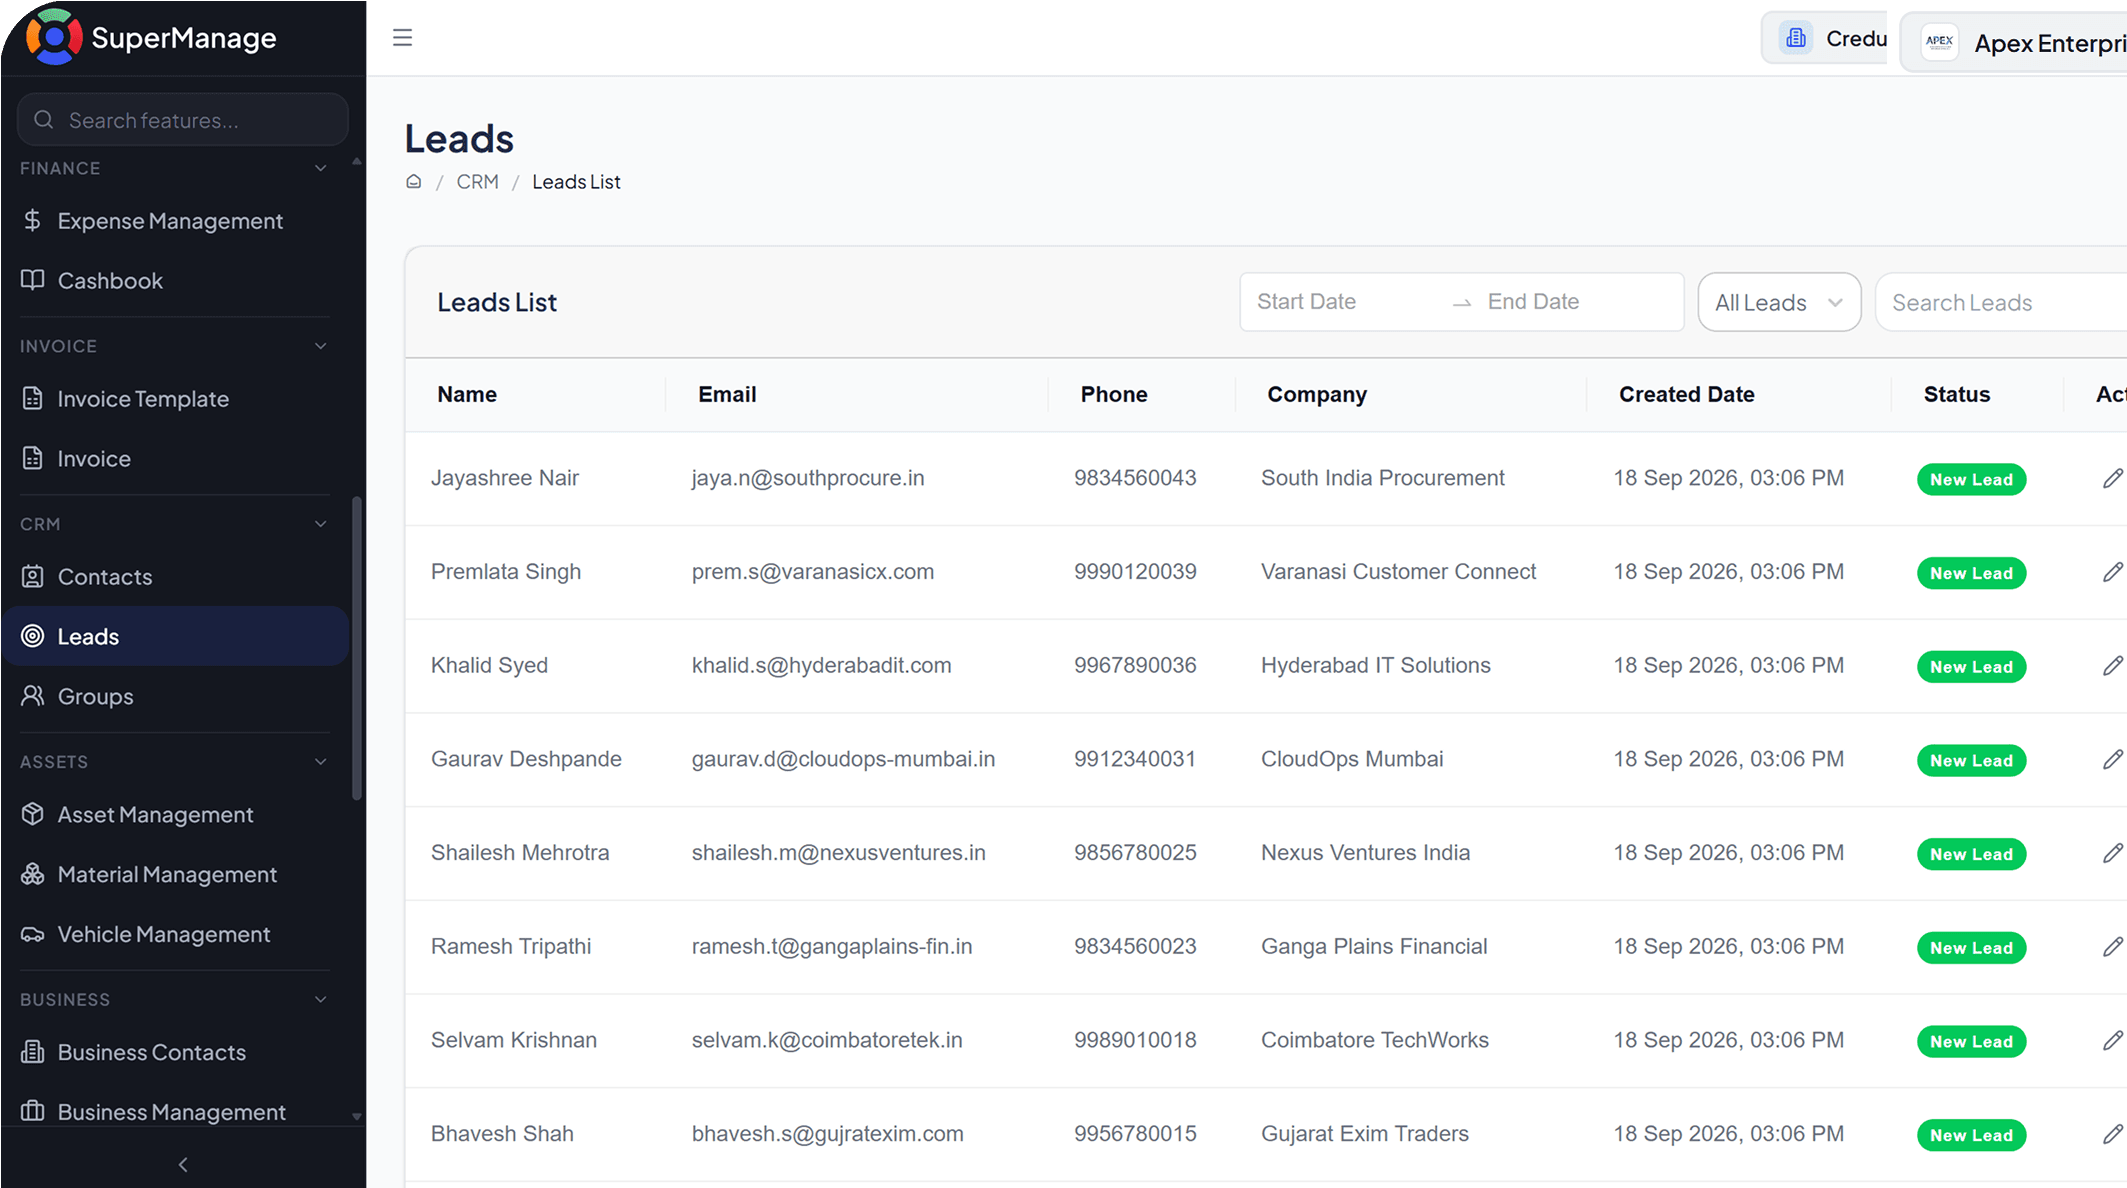
Task: Open Asset Management page
Action: 175,815
